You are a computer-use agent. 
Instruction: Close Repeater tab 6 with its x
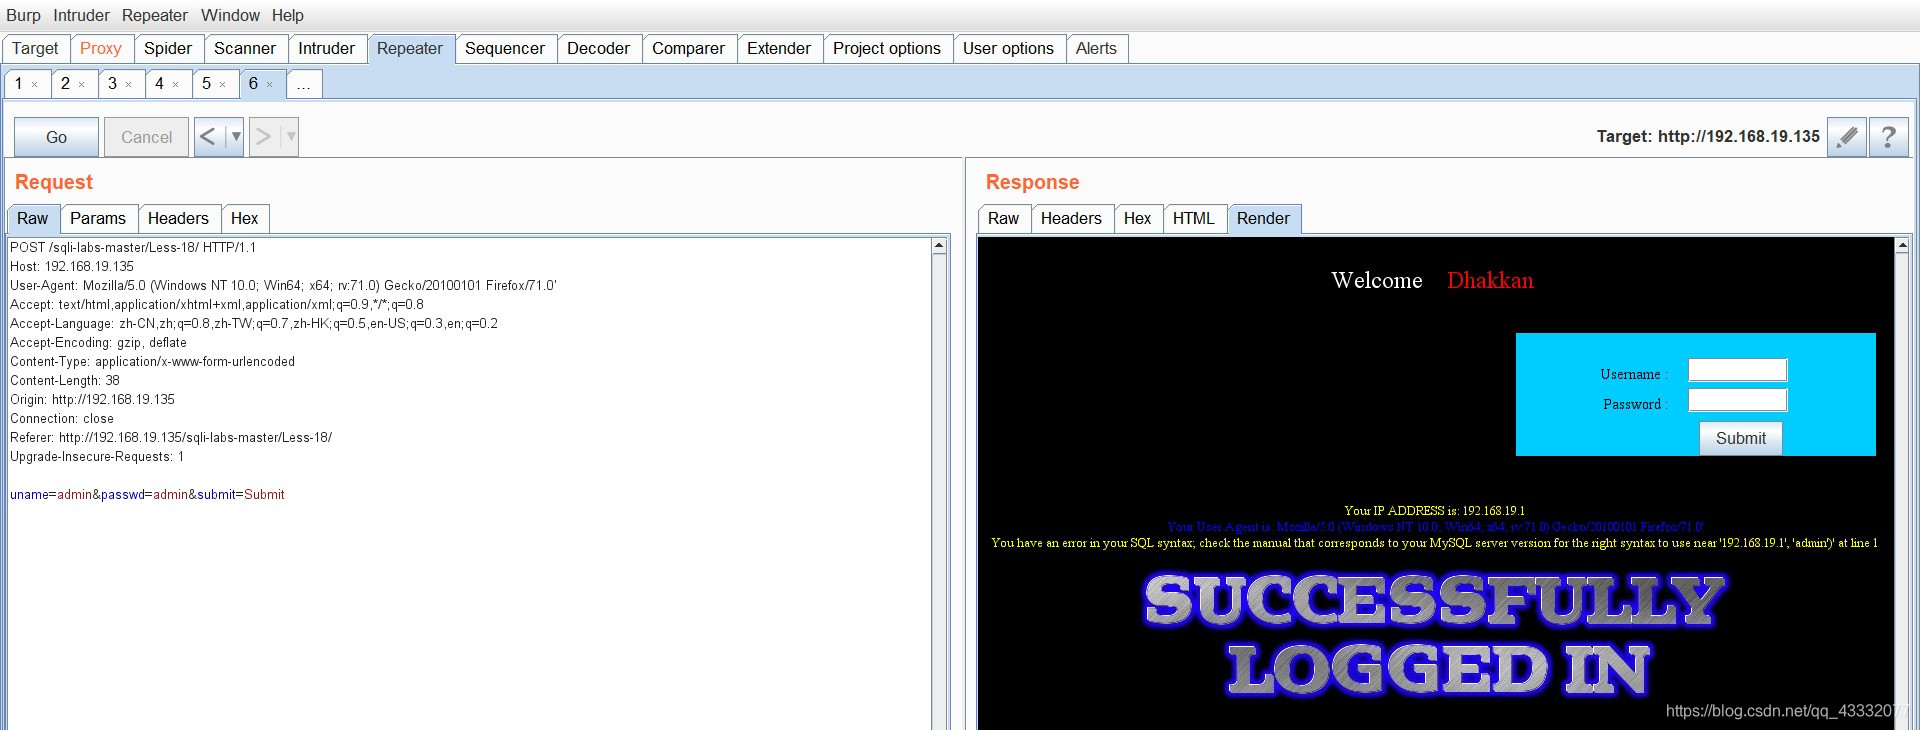270,85
